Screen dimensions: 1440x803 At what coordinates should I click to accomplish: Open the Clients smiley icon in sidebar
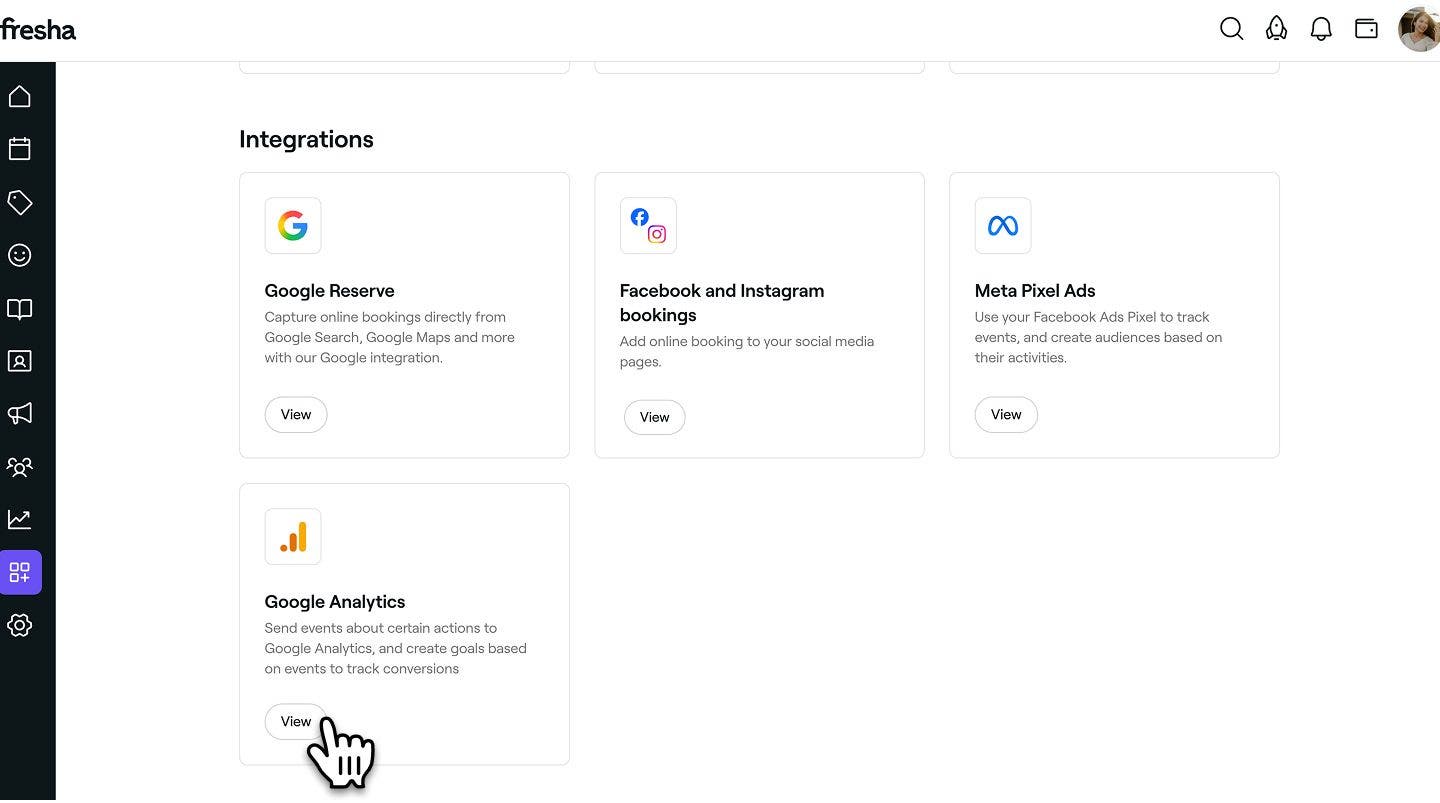20,255
